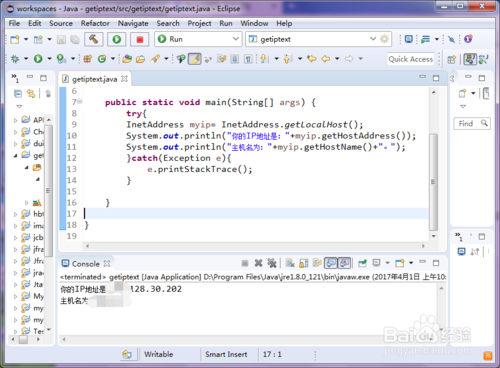Click Terminate icon in Console toolbar
Image resolution: width=500 pixels, height=368 pixels.
[245, 263]
